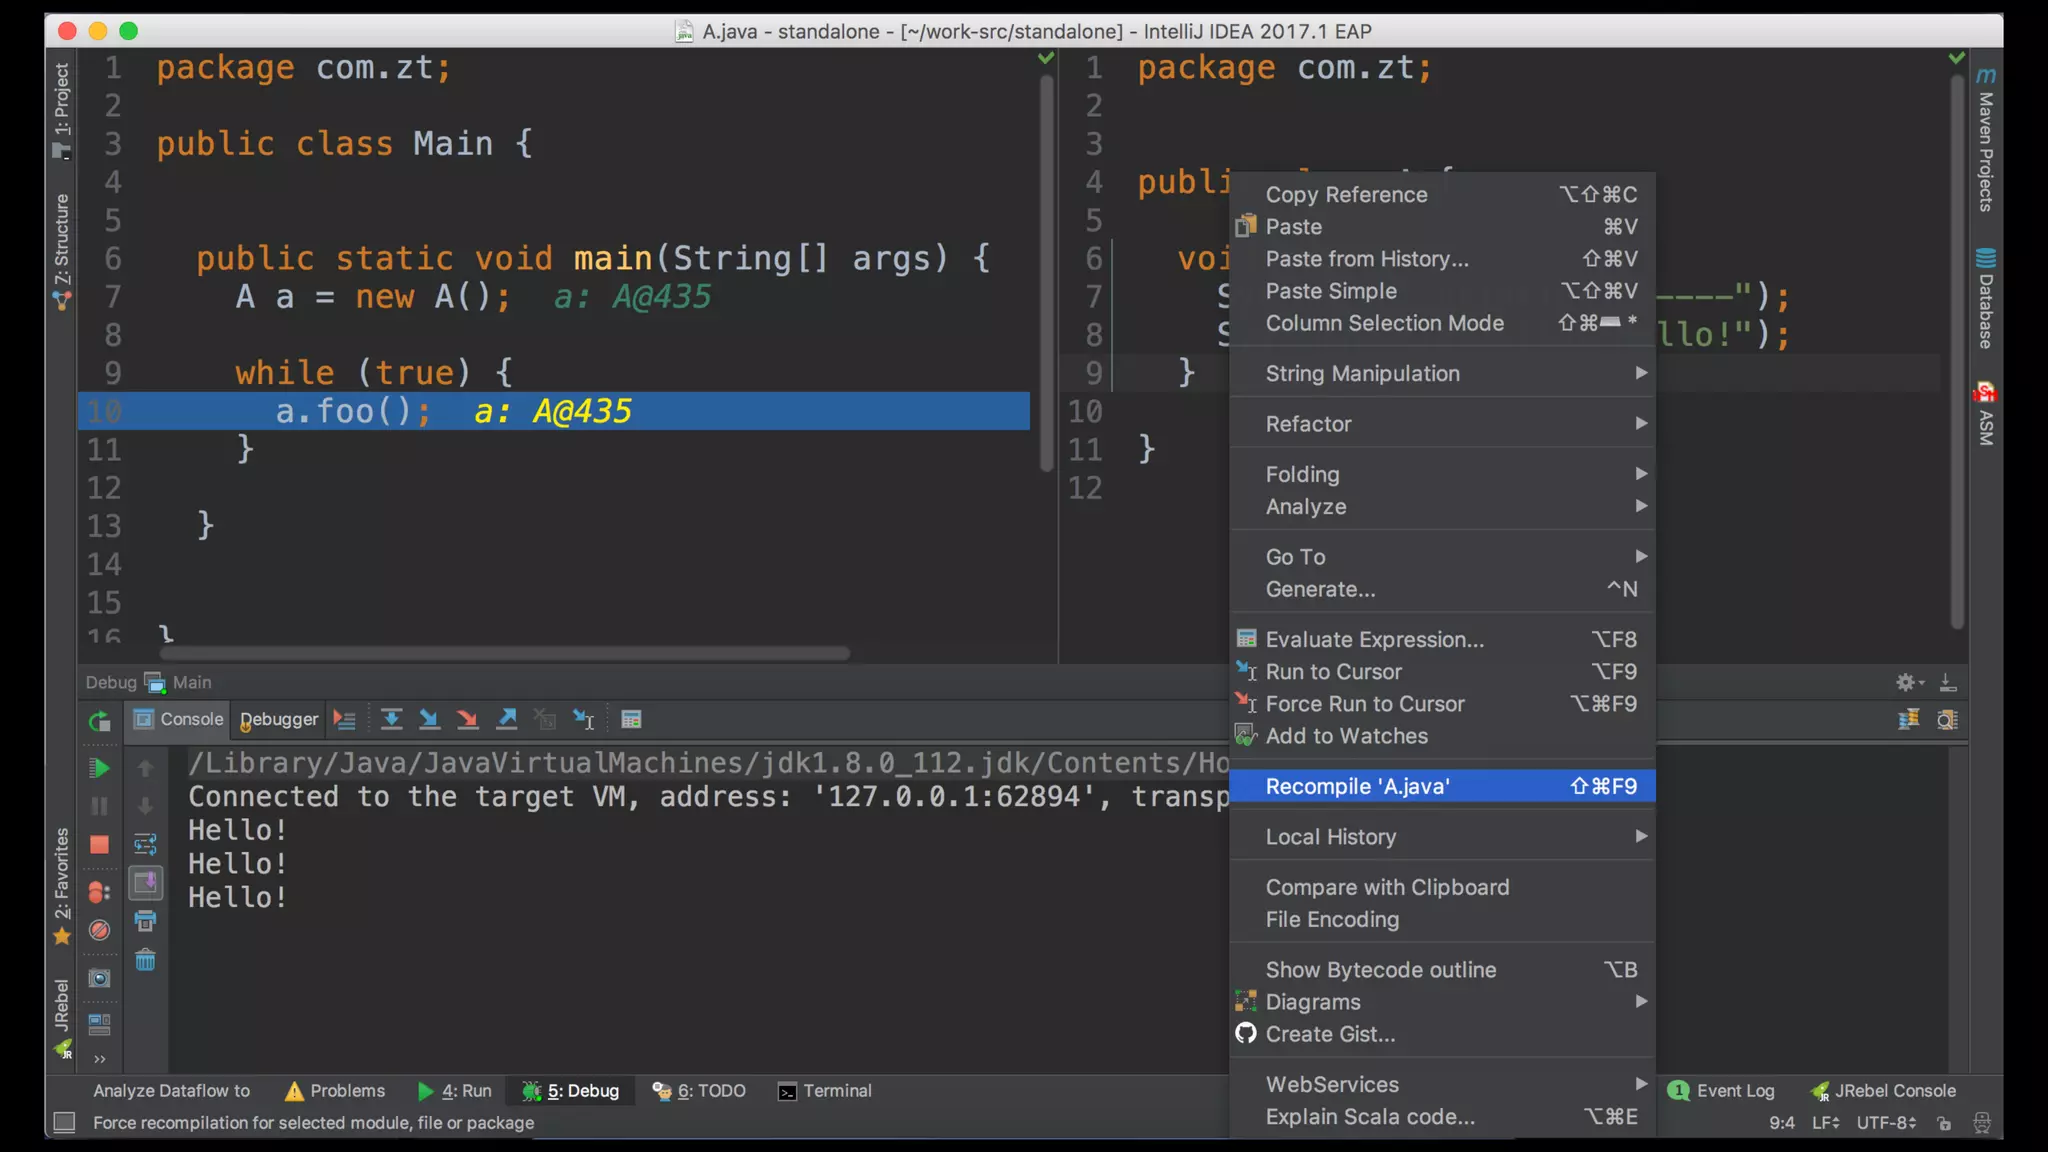Screen dimensions: 2048x1152
Task: Clear console with trash can icon
Action: pyautogui.click(x=145, y=961)
